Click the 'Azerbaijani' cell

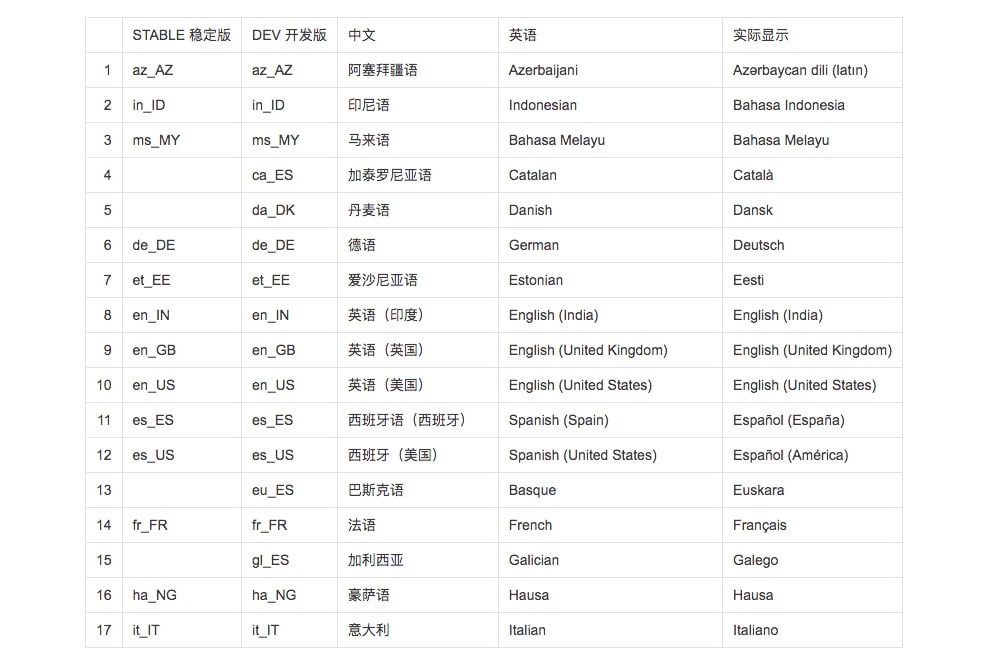pos(610,70)
